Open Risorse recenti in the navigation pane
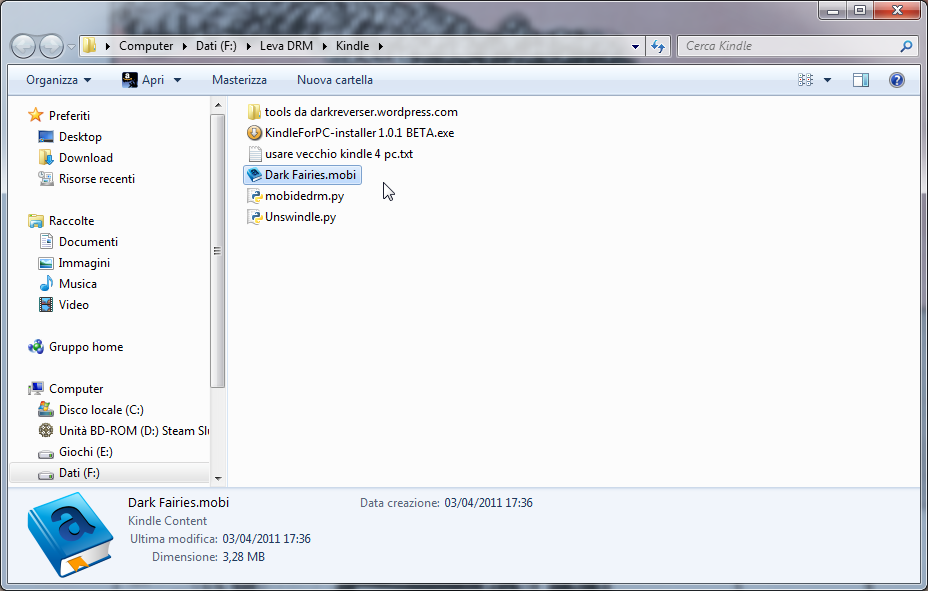Screen dimensions: 928x591 point(96,179)
